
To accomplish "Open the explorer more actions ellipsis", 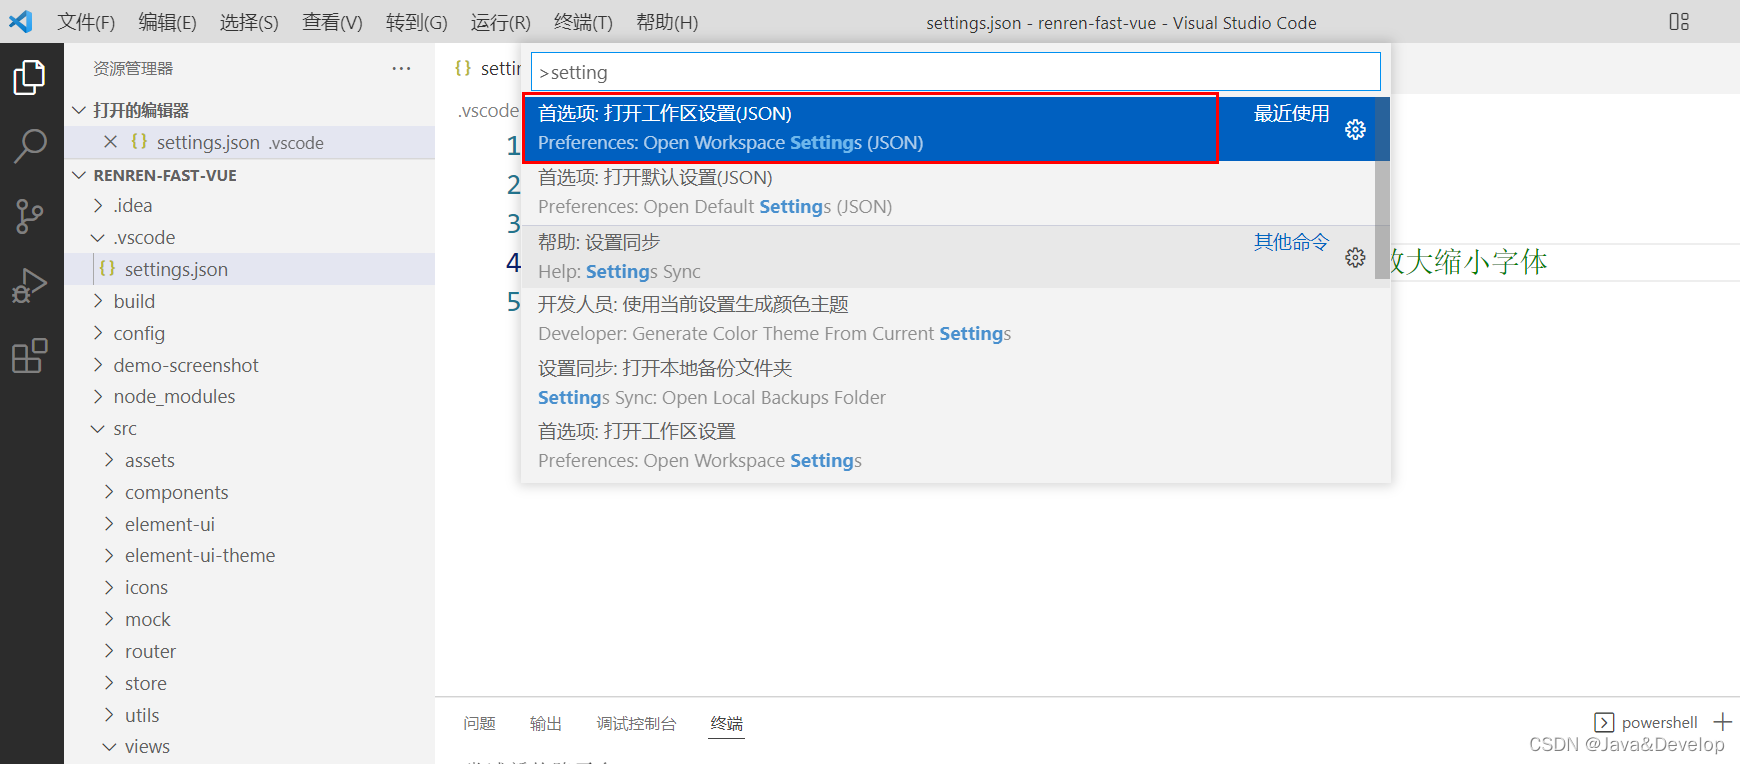I will [x=401, y=68].
